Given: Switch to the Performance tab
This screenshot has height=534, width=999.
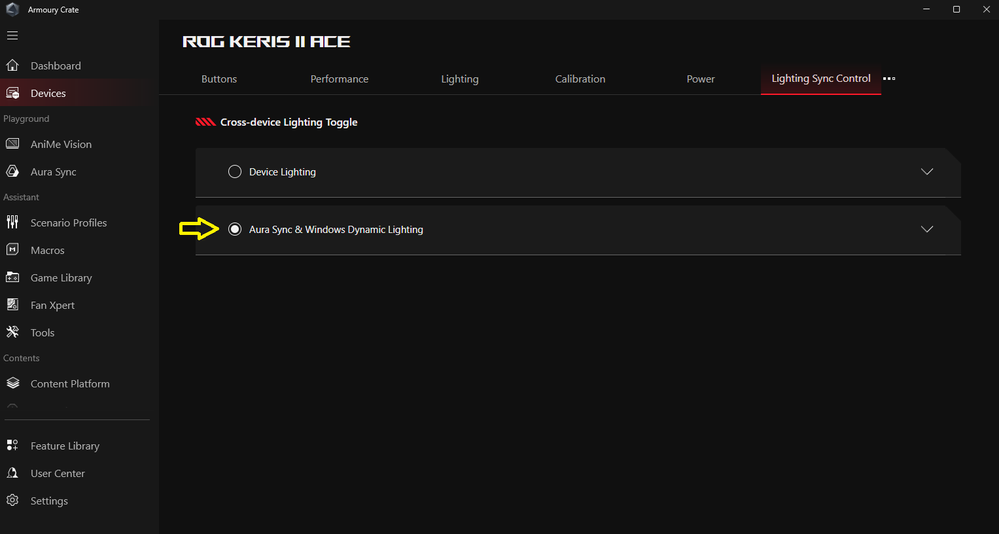Looking at the screenshot, I should [x=339, y=79].
